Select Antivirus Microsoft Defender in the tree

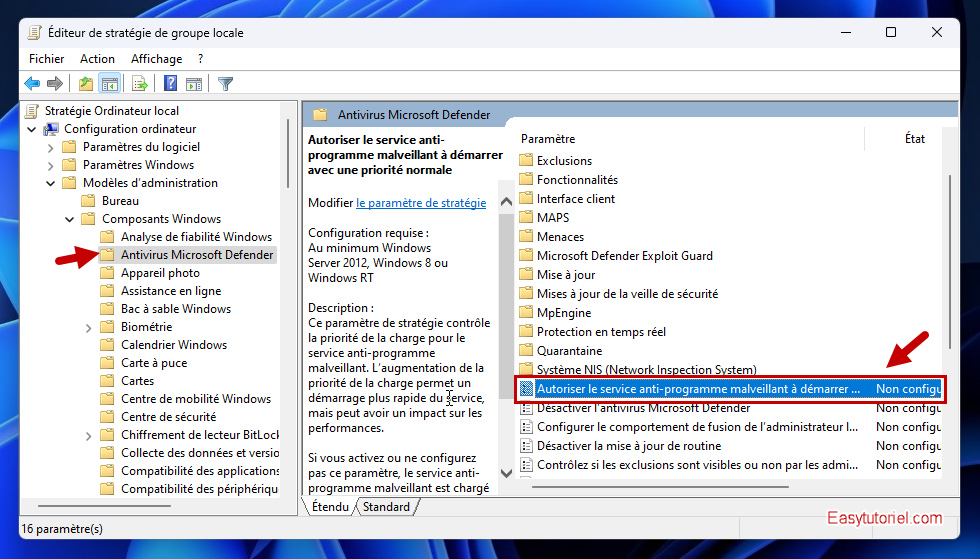tap(197, 254)
